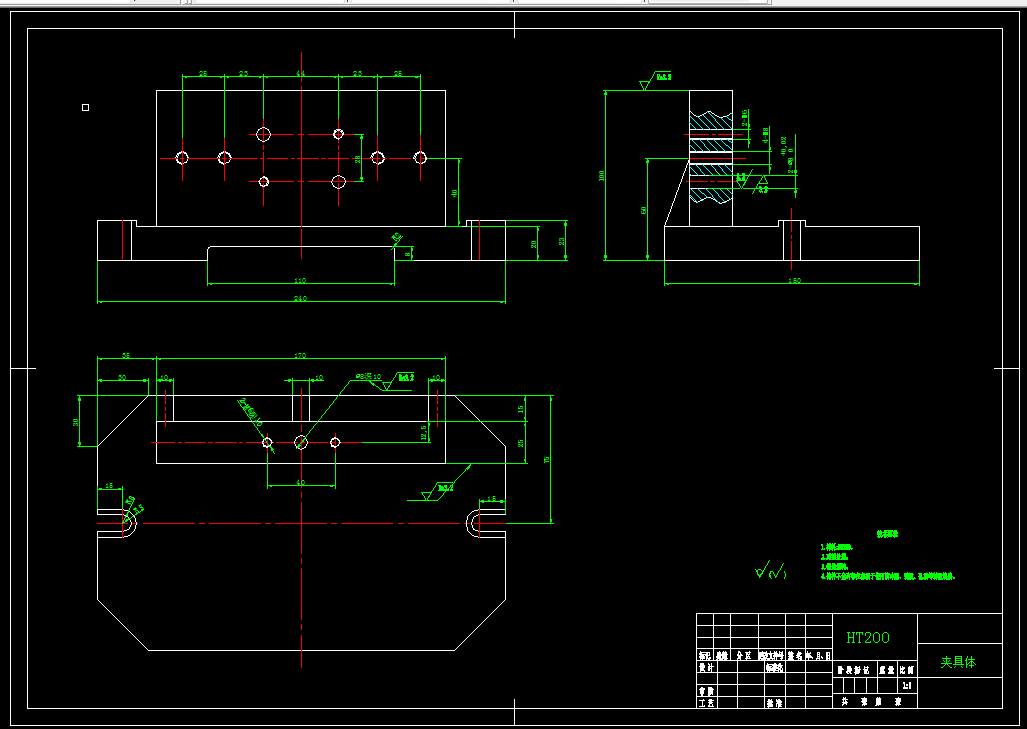Select the 8 slot depth dimension
The width and height of the screenshot is (1027, 729).
[407, 254]
